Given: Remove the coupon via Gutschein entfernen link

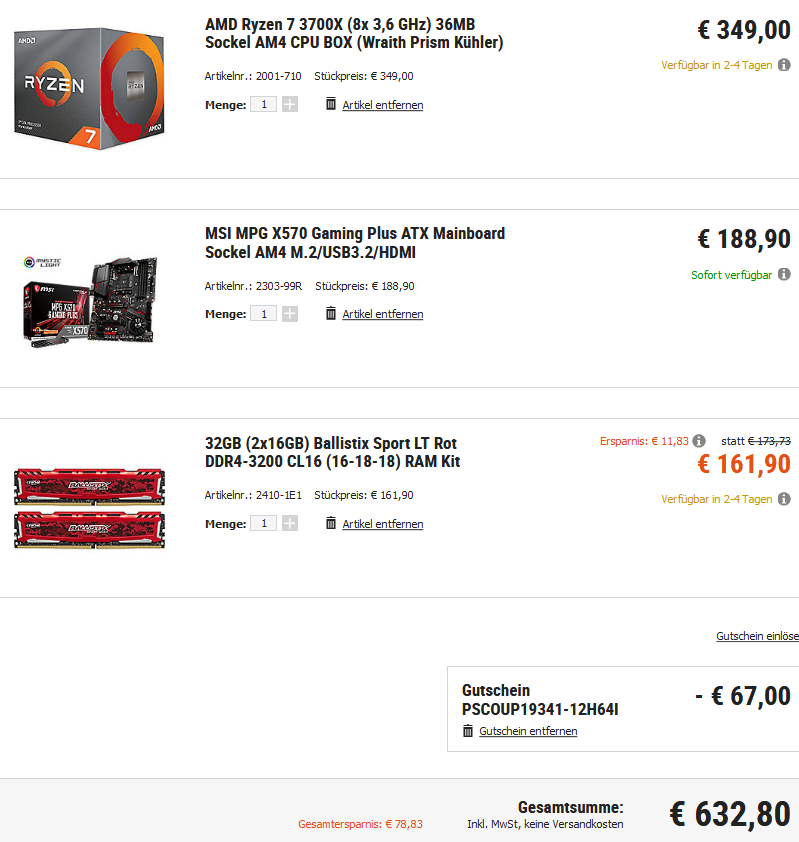Looking at the screenshot, I should [528, 731].
